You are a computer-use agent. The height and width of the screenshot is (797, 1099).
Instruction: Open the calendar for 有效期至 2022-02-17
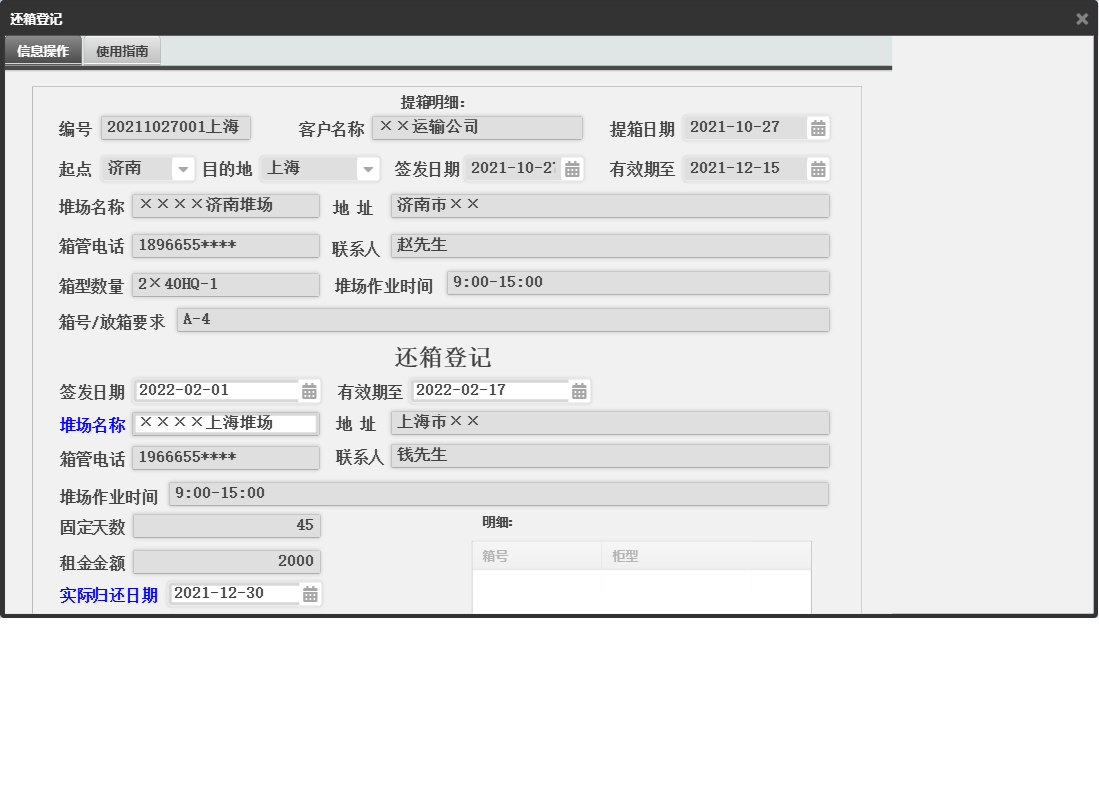point(579,390)
